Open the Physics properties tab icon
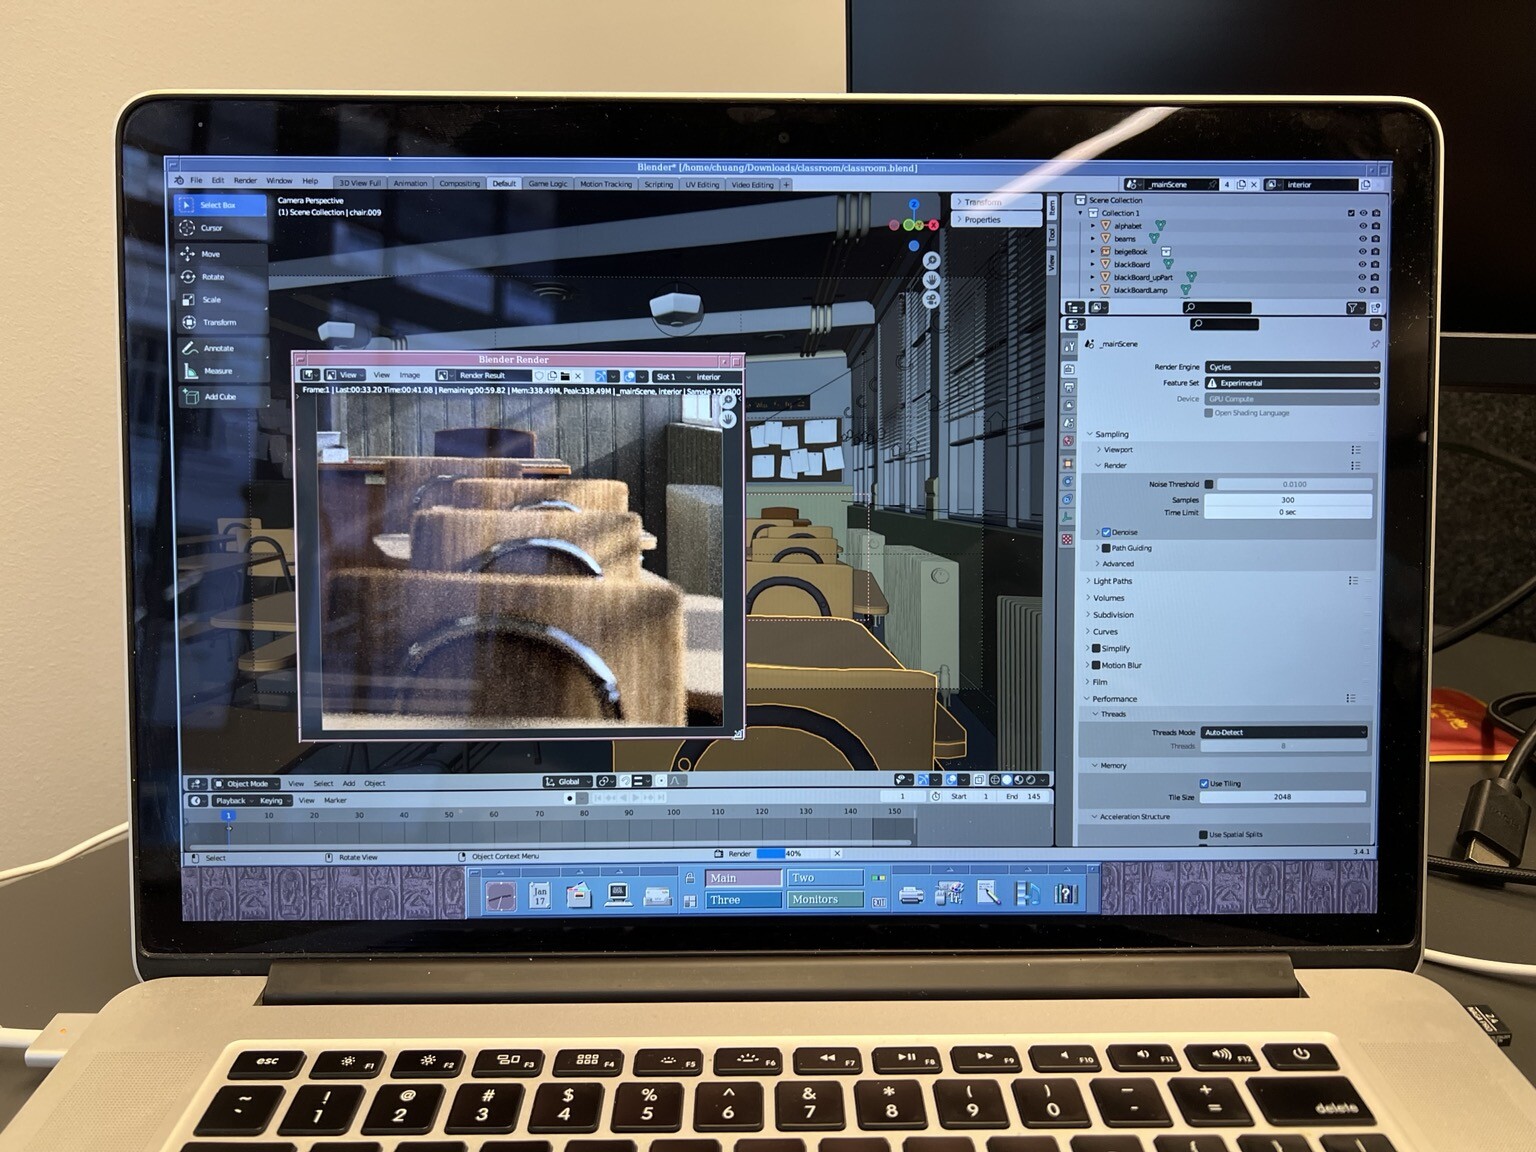This screenshot has height=1152, width=1536. 1068,482
